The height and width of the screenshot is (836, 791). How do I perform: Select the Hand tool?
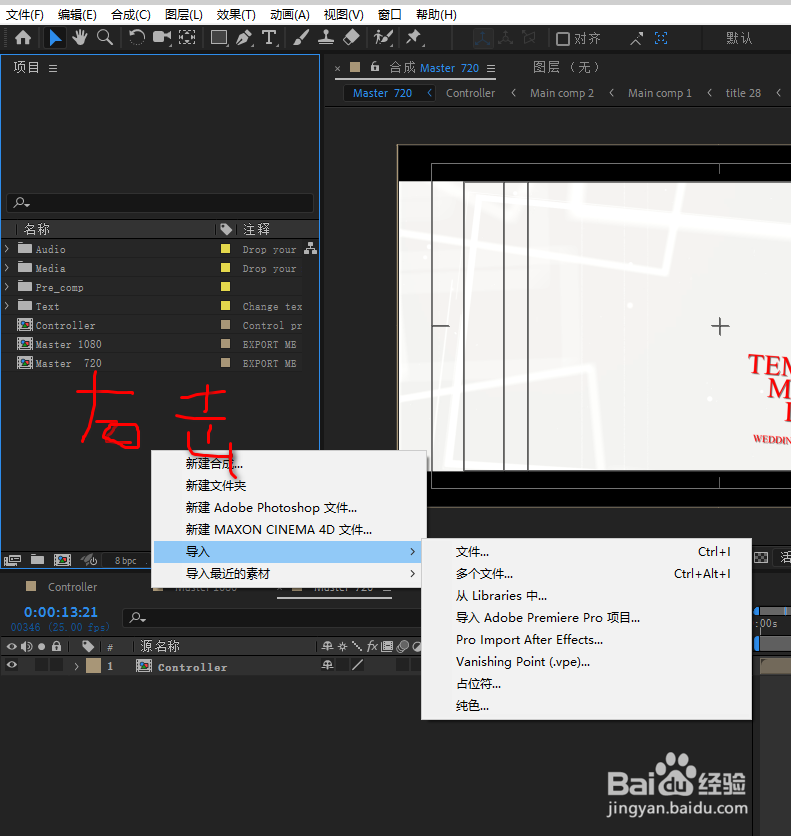pos(80,38)
